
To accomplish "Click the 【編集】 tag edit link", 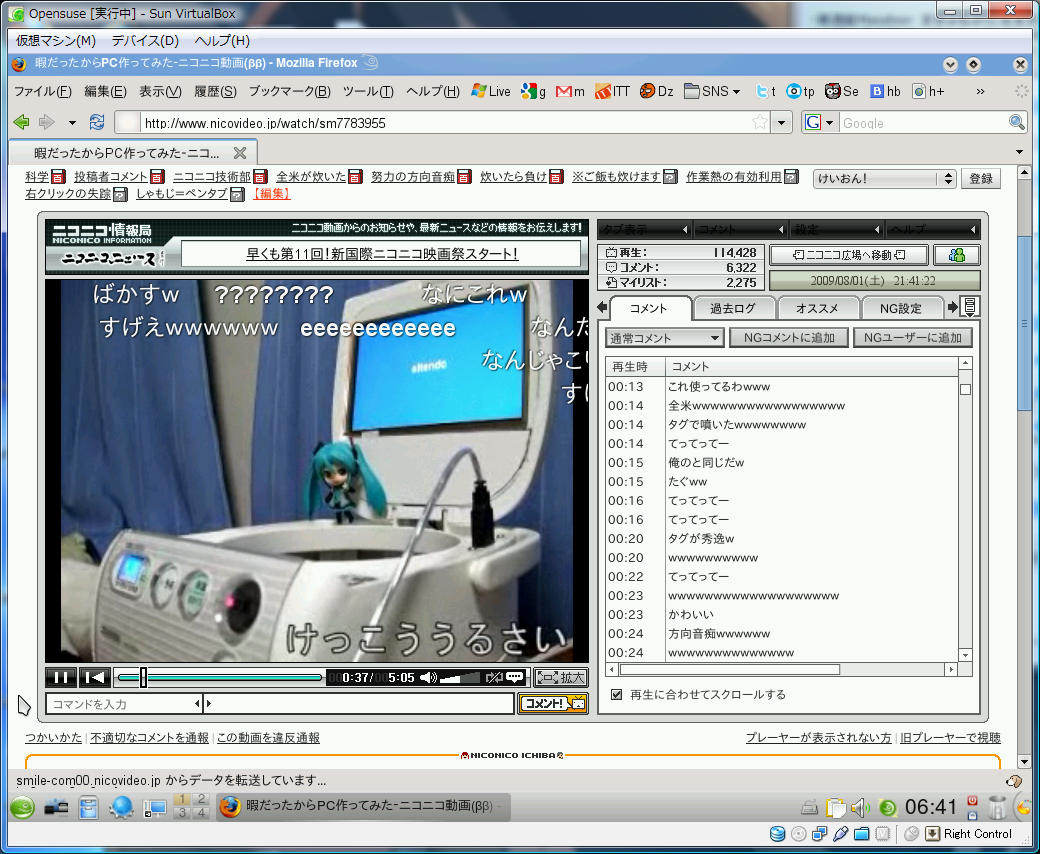I will [271, 194].
